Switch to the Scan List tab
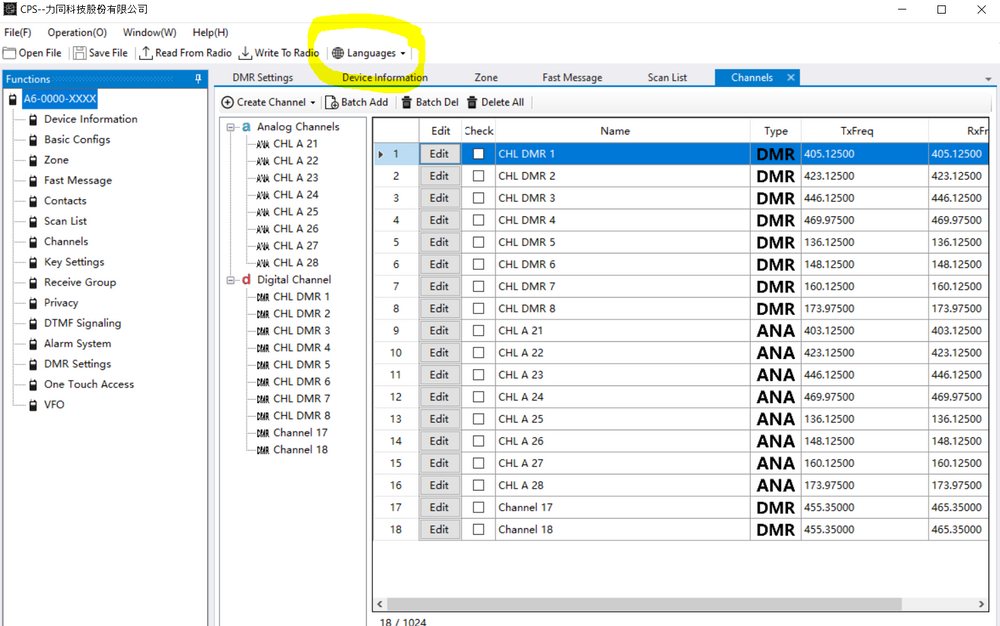Image resolution: width=1000 pixels, height=626 pixels. click(x=667, y=77)
